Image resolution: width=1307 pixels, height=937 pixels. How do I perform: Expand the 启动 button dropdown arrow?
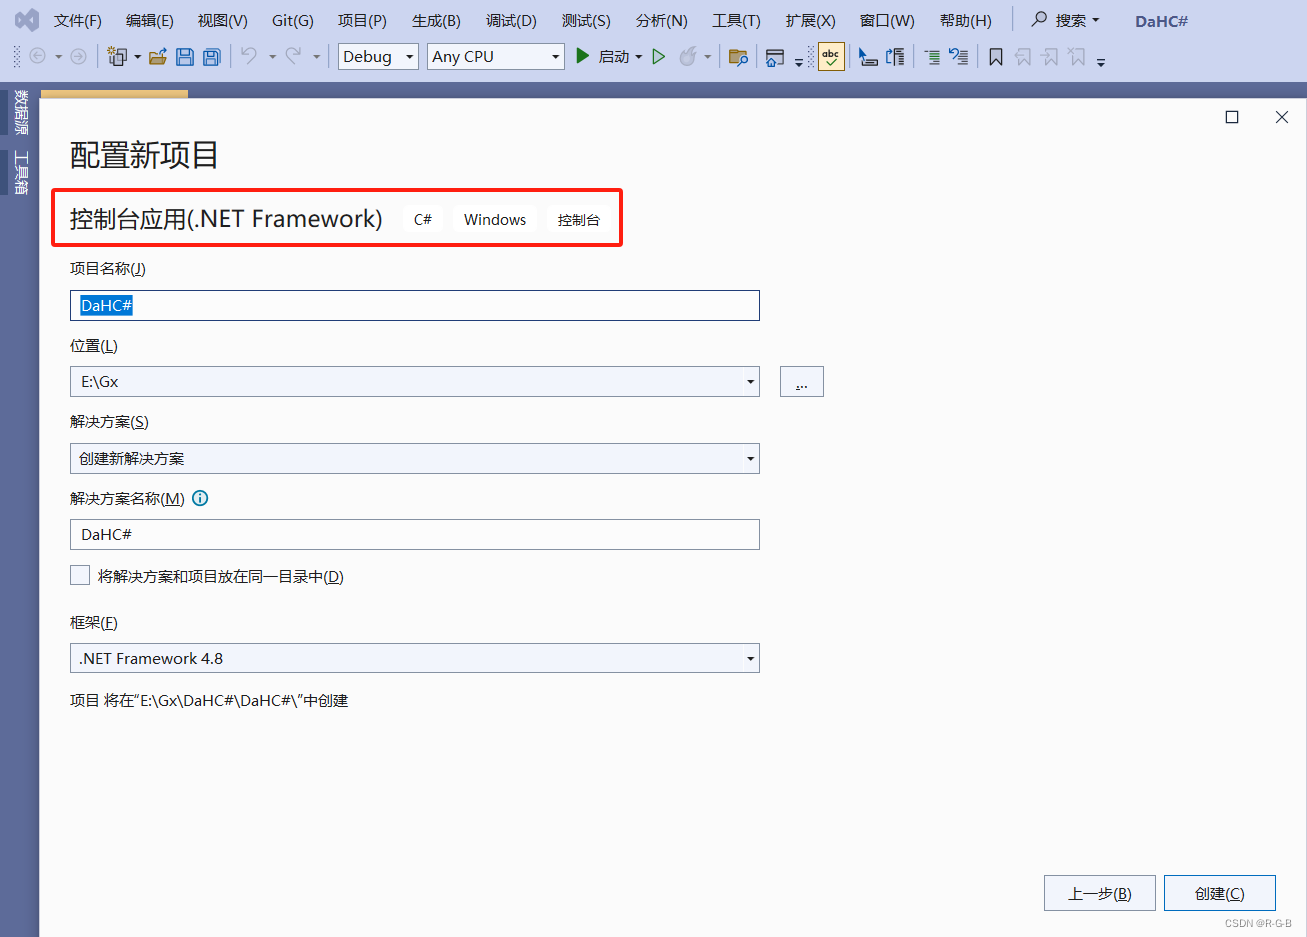(638, 58)
